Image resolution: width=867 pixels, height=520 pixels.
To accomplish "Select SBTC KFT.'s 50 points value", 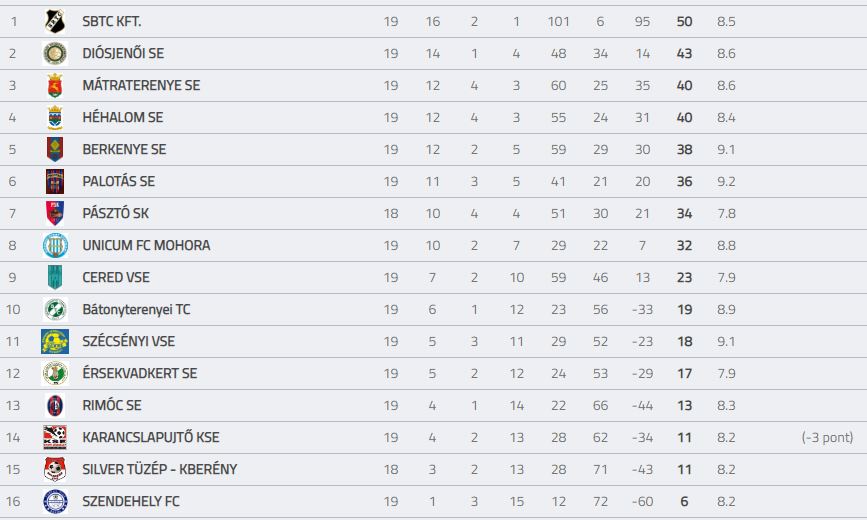I will click(685, 22).
